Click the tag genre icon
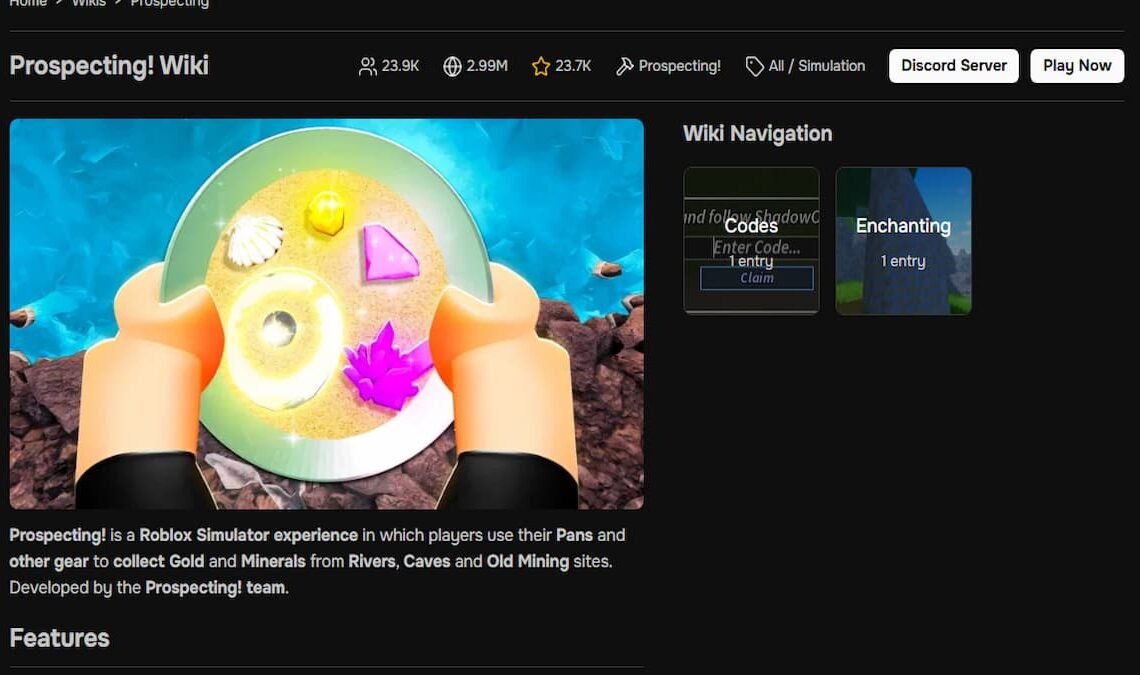The width and height of the screenshot is (1140, 675). [x=755, y=66]
